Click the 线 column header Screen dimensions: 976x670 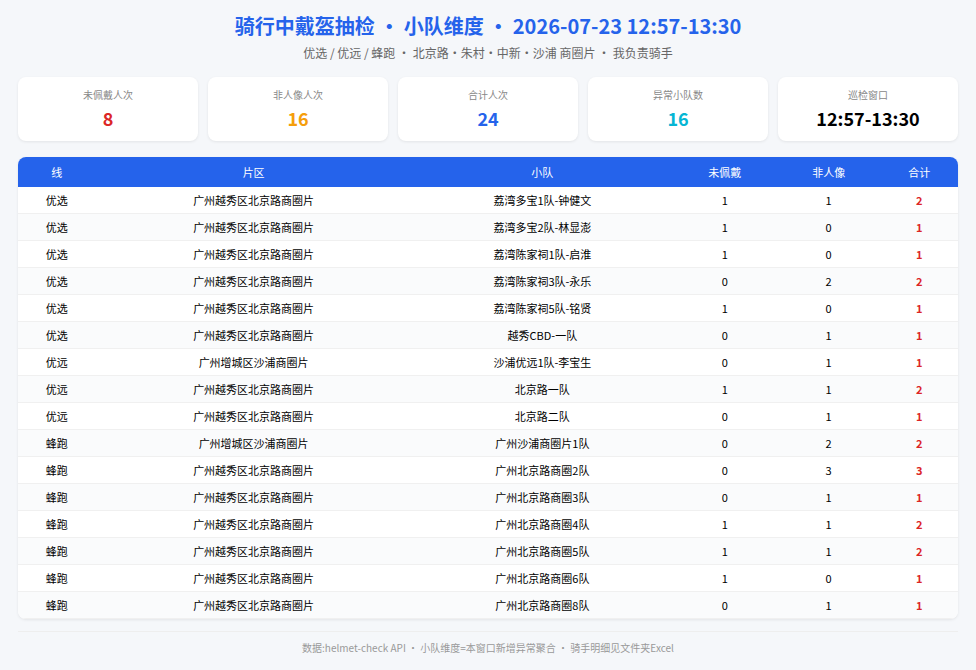point(57,172)
